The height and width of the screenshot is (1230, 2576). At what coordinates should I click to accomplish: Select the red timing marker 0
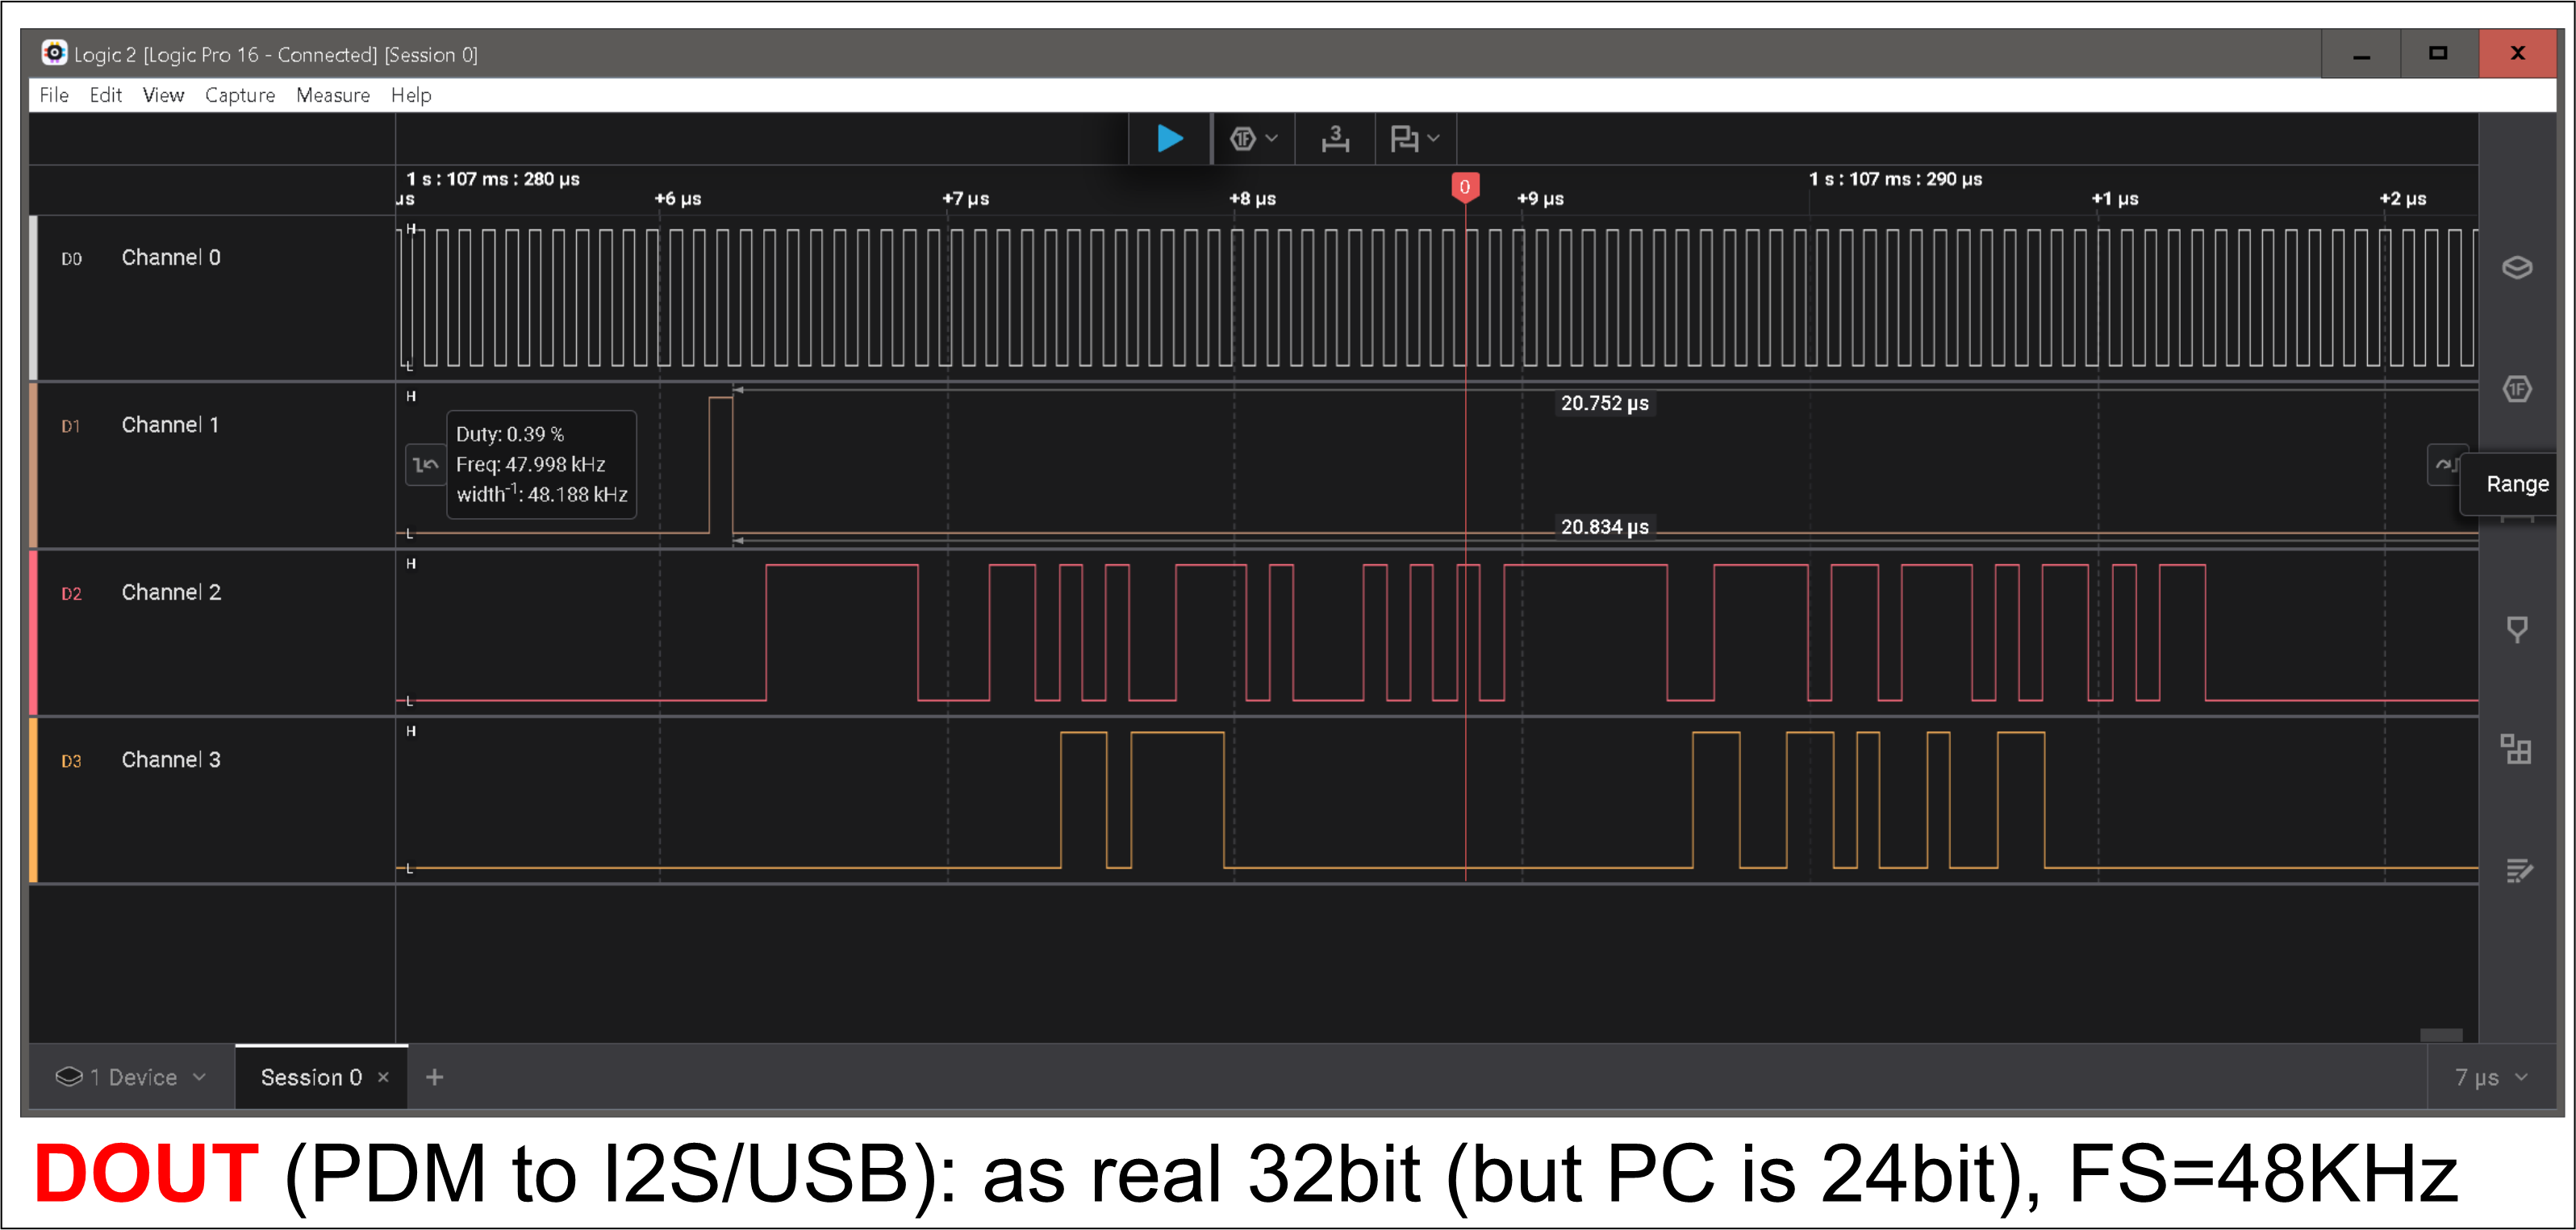pos(1464,187)
